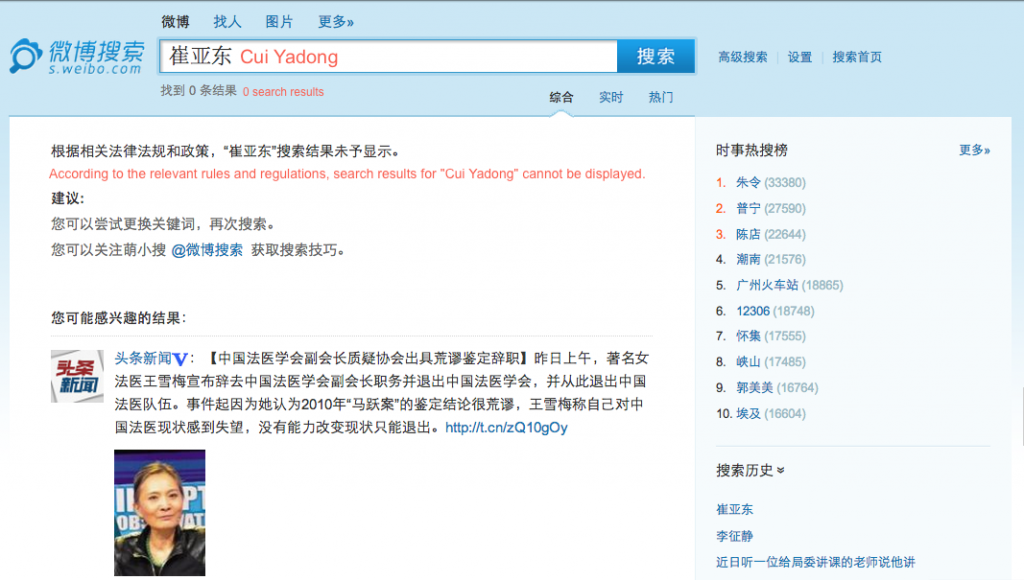Go to 搜索首页 link
This screenshot has height=580, width=1024.
(857, 57)
